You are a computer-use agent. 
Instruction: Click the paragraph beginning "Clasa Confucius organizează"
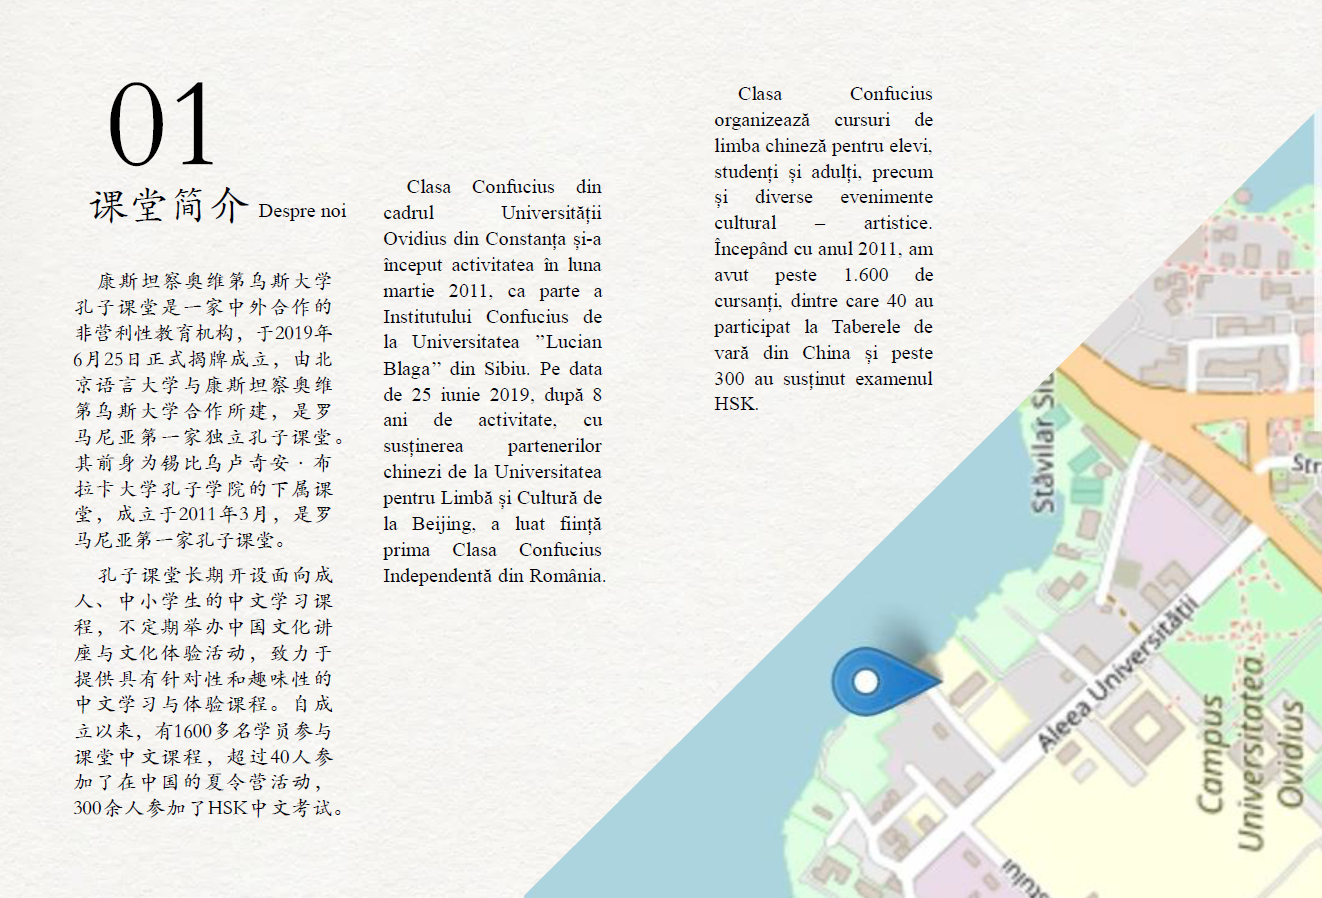(823, 249)
